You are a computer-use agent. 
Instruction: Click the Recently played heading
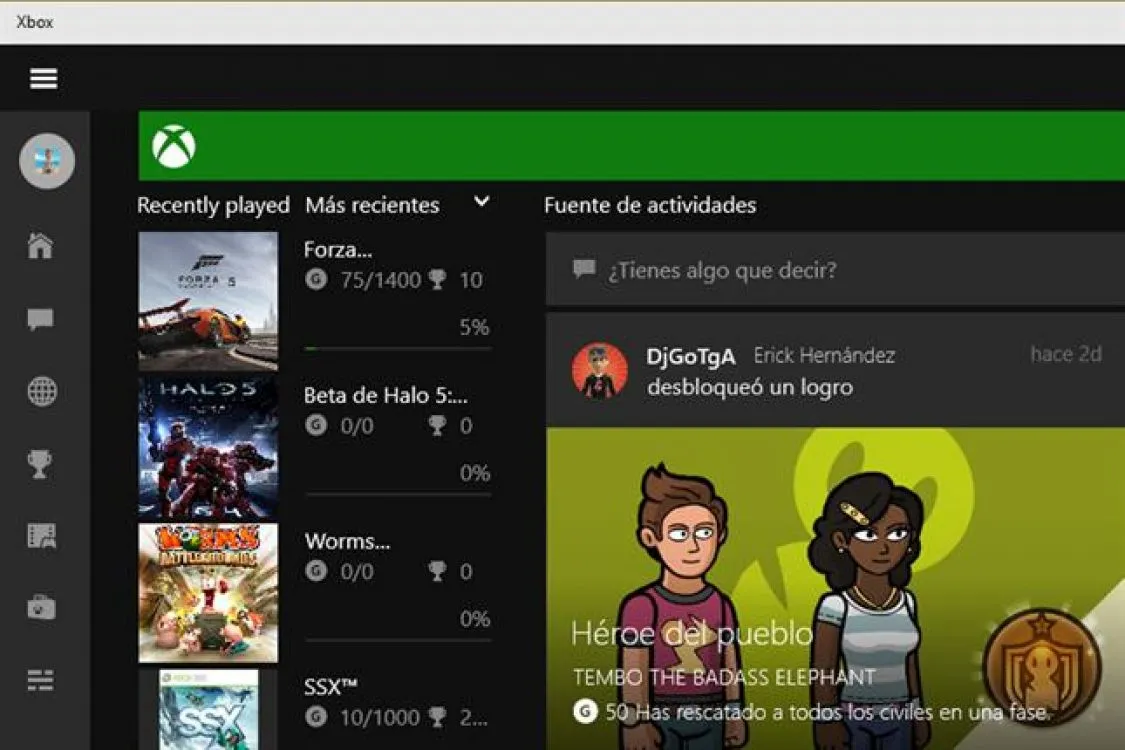213,205
